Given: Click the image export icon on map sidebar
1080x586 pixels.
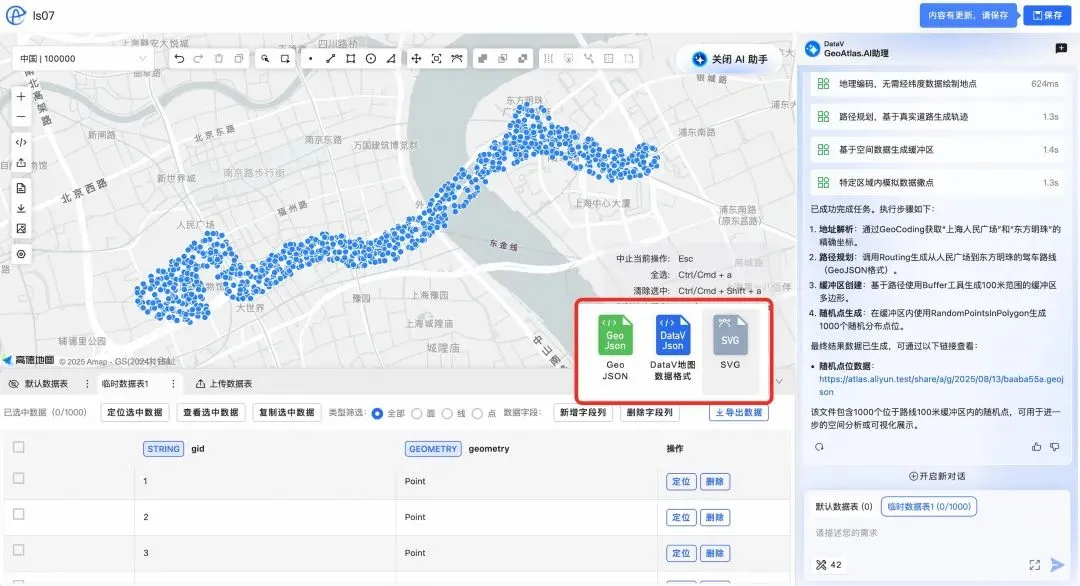Looking at the screenshot, I should pos(21,229).
